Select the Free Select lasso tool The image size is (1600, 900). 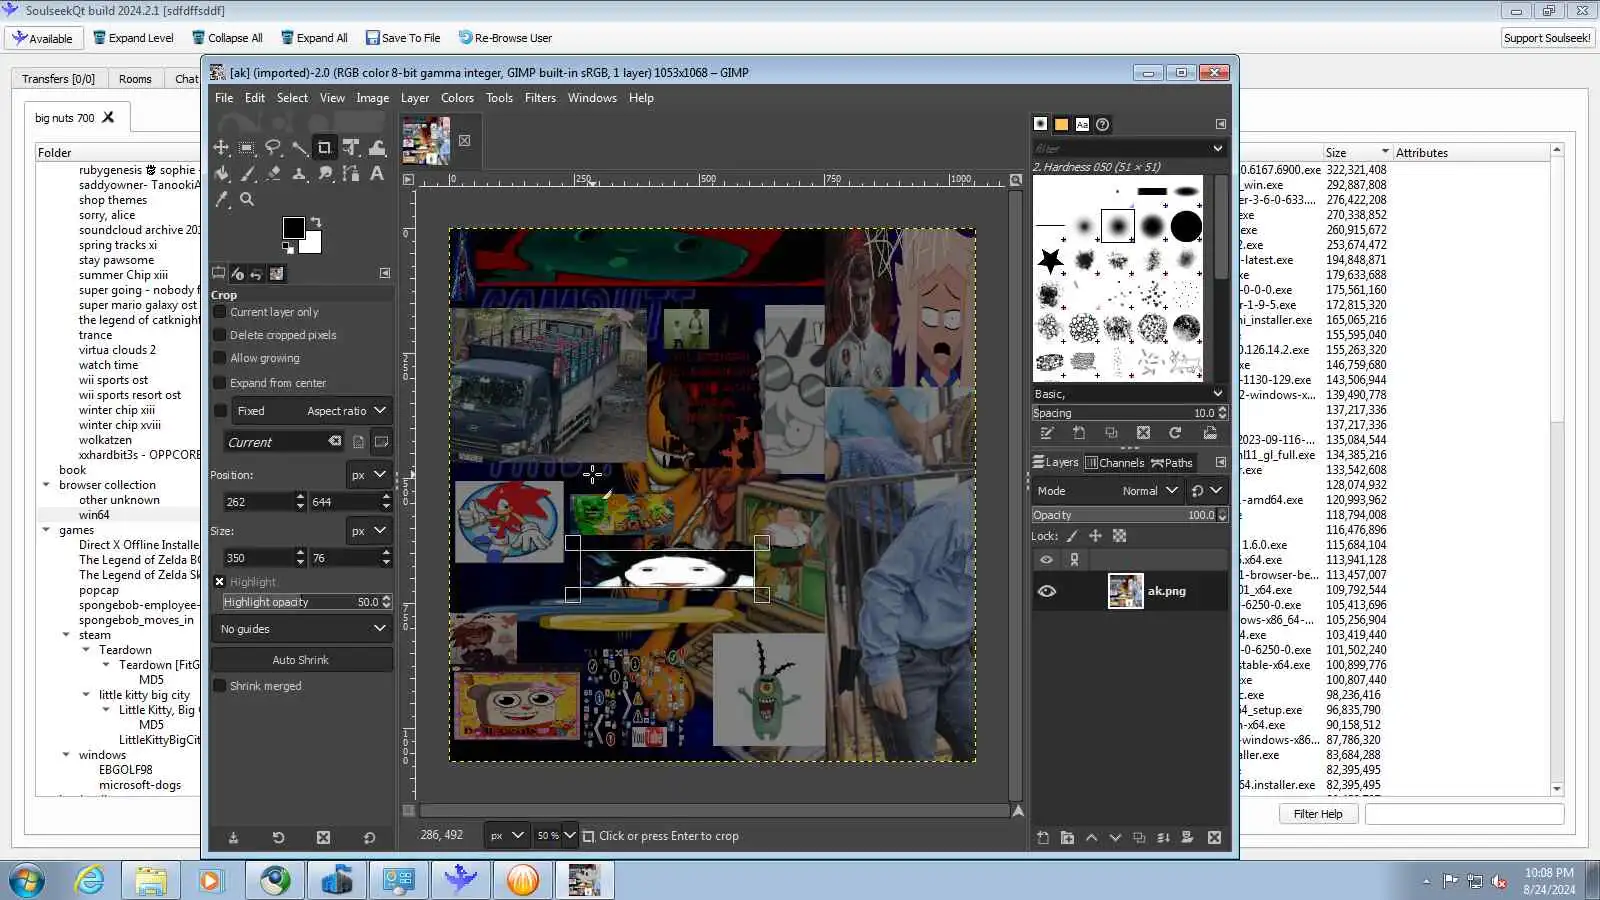point(273,148)
